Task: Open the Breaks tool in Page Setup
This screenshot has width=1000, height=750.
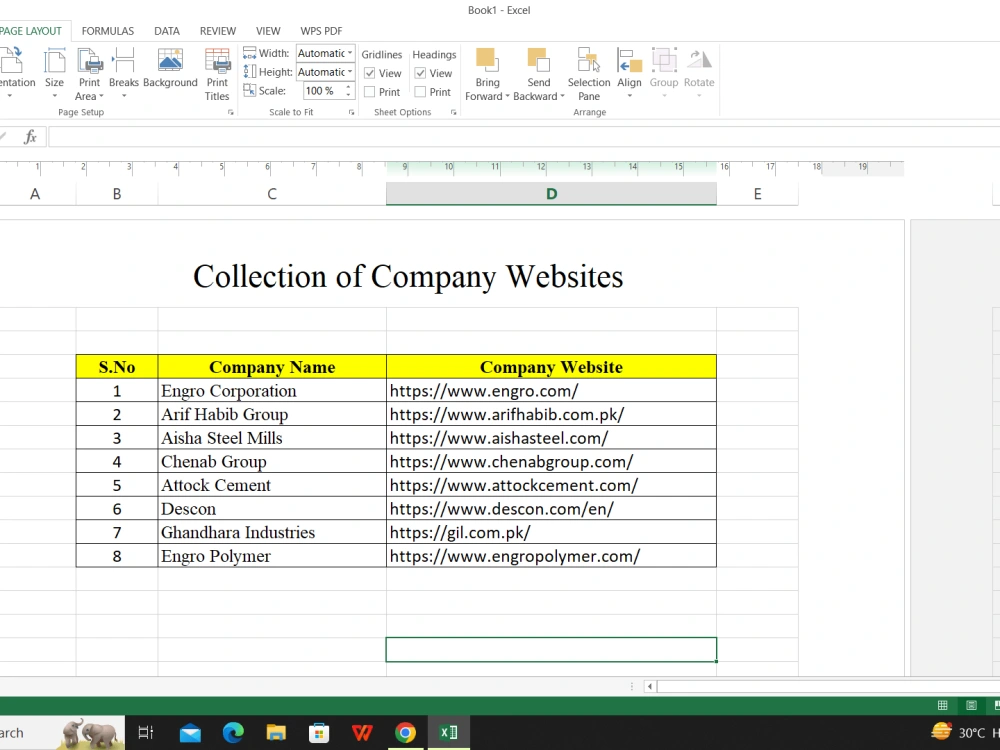Action: (x=124, y=70)
